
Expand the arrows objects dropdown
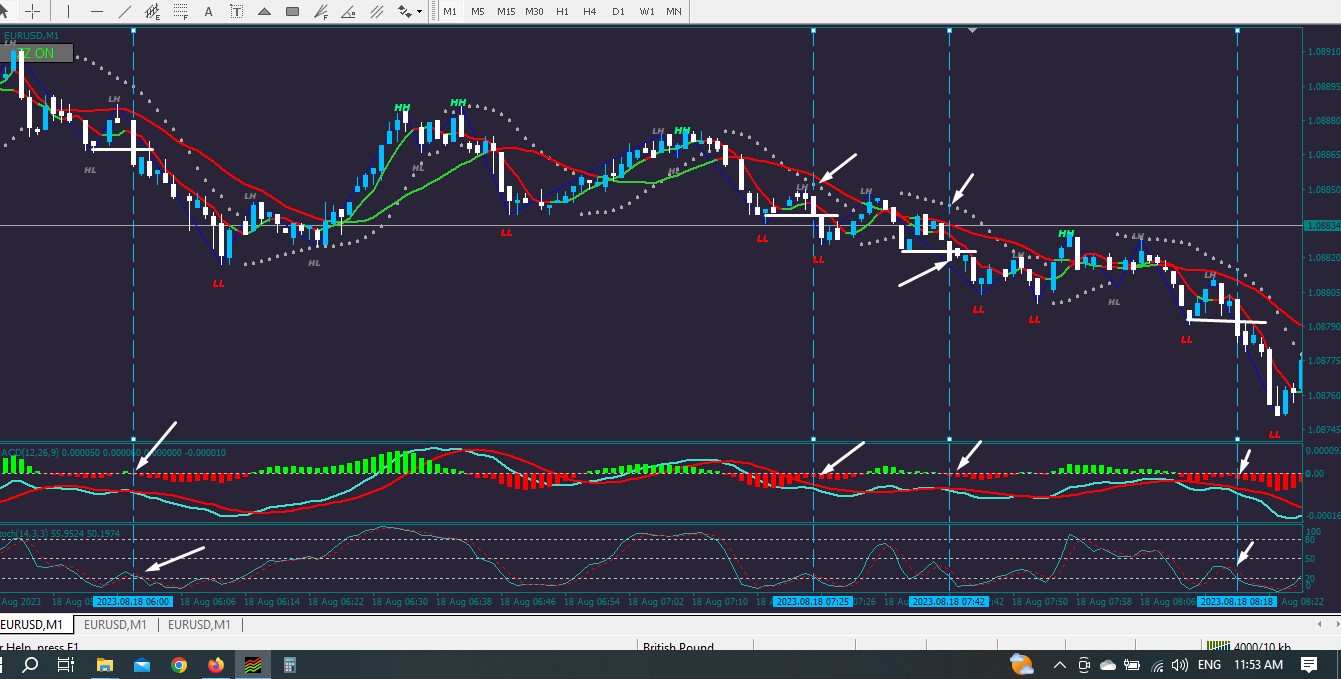click(419, 11)
